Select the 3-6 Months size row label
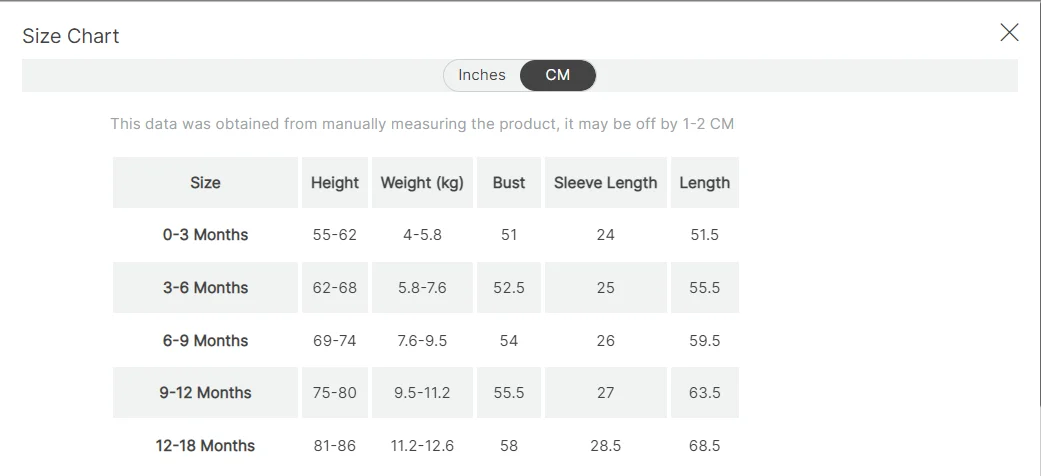Image resolution: width=1041 pixels, height=476 pixels. point(205,288)
